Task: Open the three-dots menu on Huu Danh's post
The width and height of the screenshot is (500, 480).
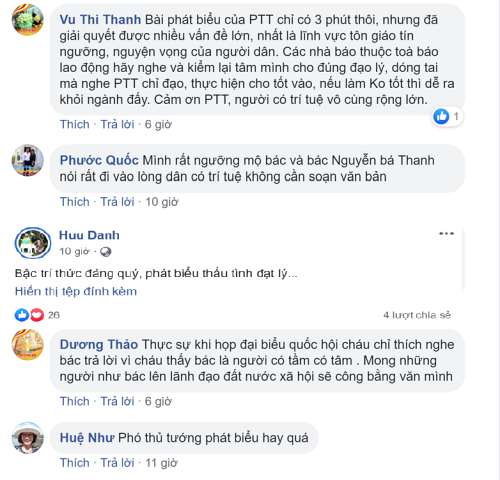Action: point(446,233)
